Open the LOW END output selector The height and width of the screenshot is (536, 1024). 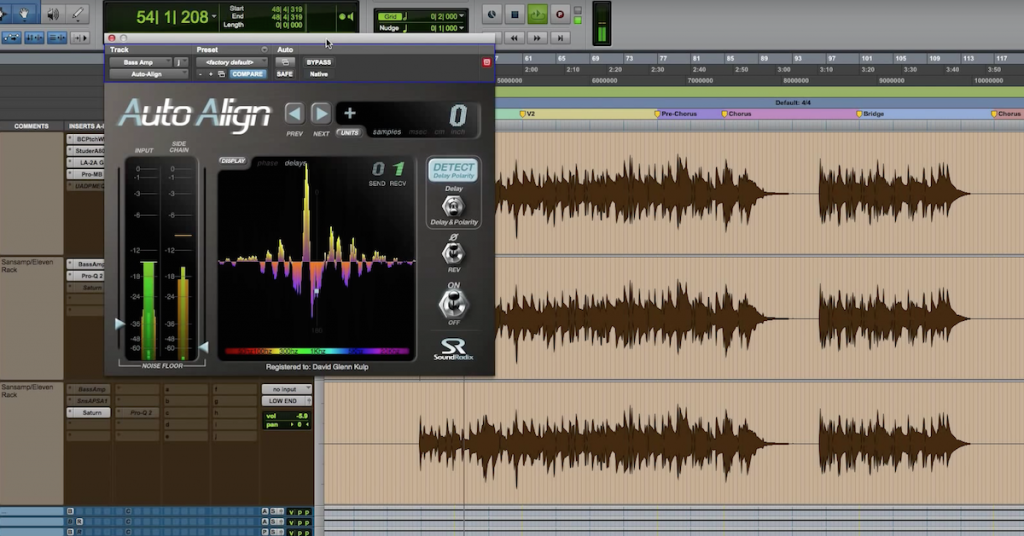[x=286, y=401]
